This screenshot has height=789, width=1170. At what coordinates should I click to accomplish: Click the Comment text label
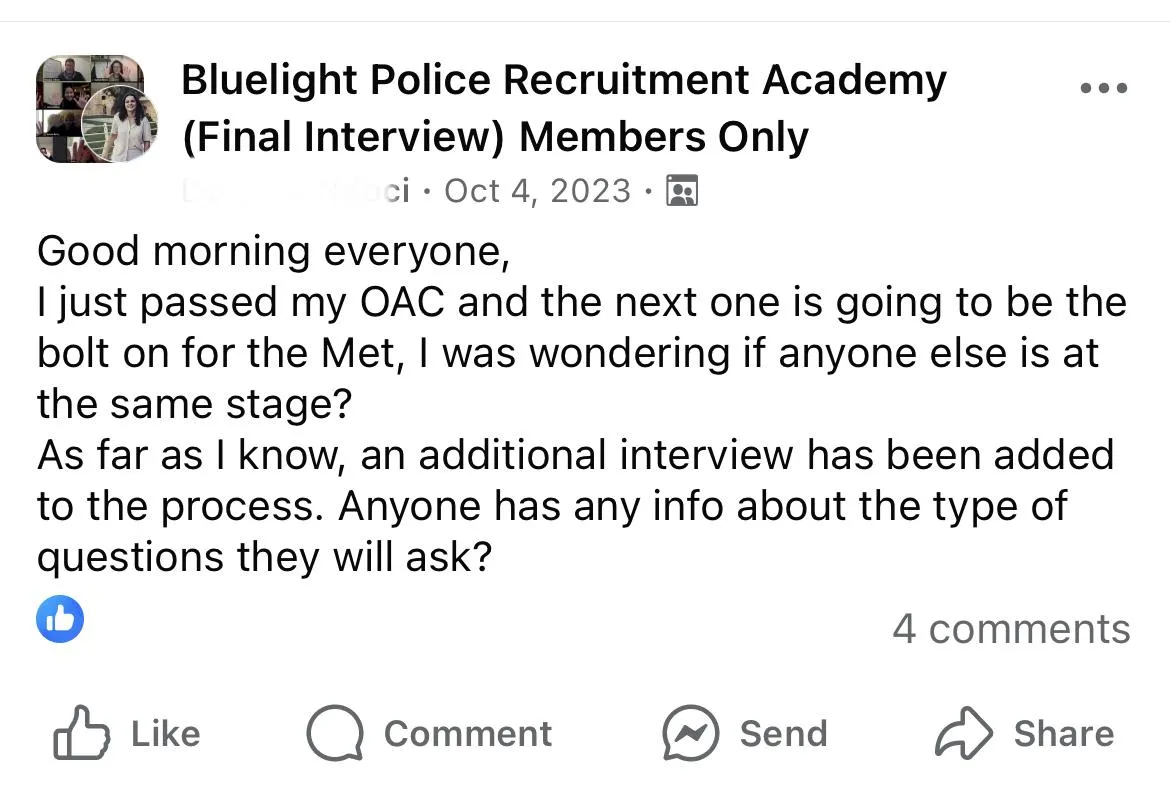click(468, 734)
